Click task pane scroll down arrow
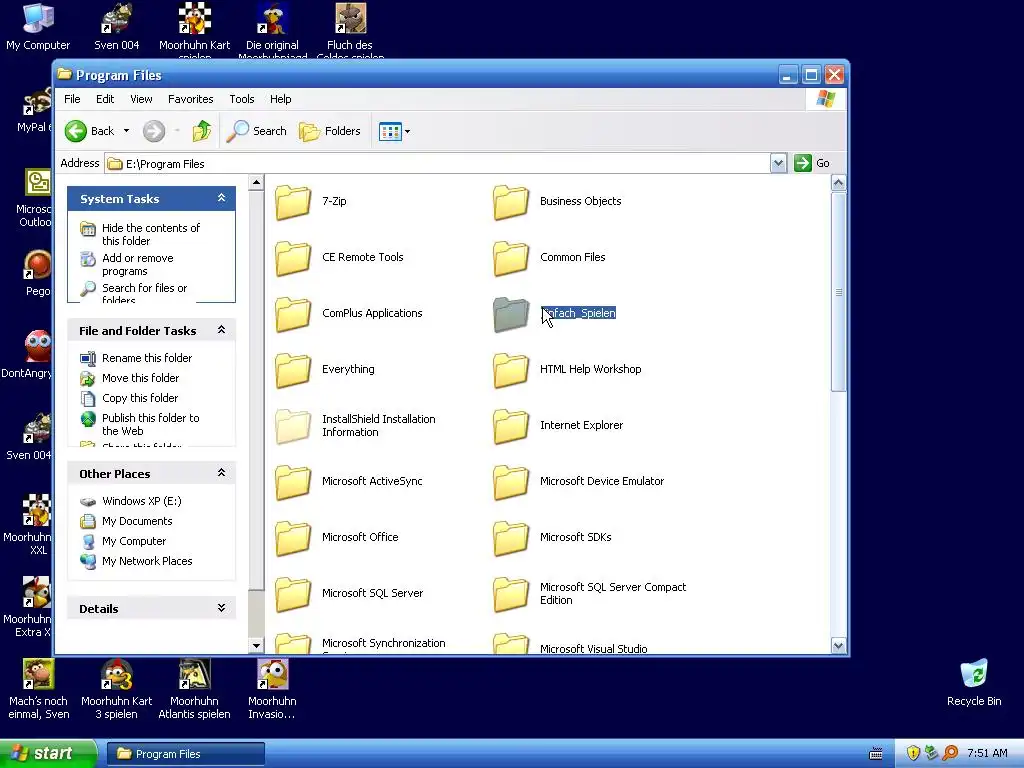 256,646
